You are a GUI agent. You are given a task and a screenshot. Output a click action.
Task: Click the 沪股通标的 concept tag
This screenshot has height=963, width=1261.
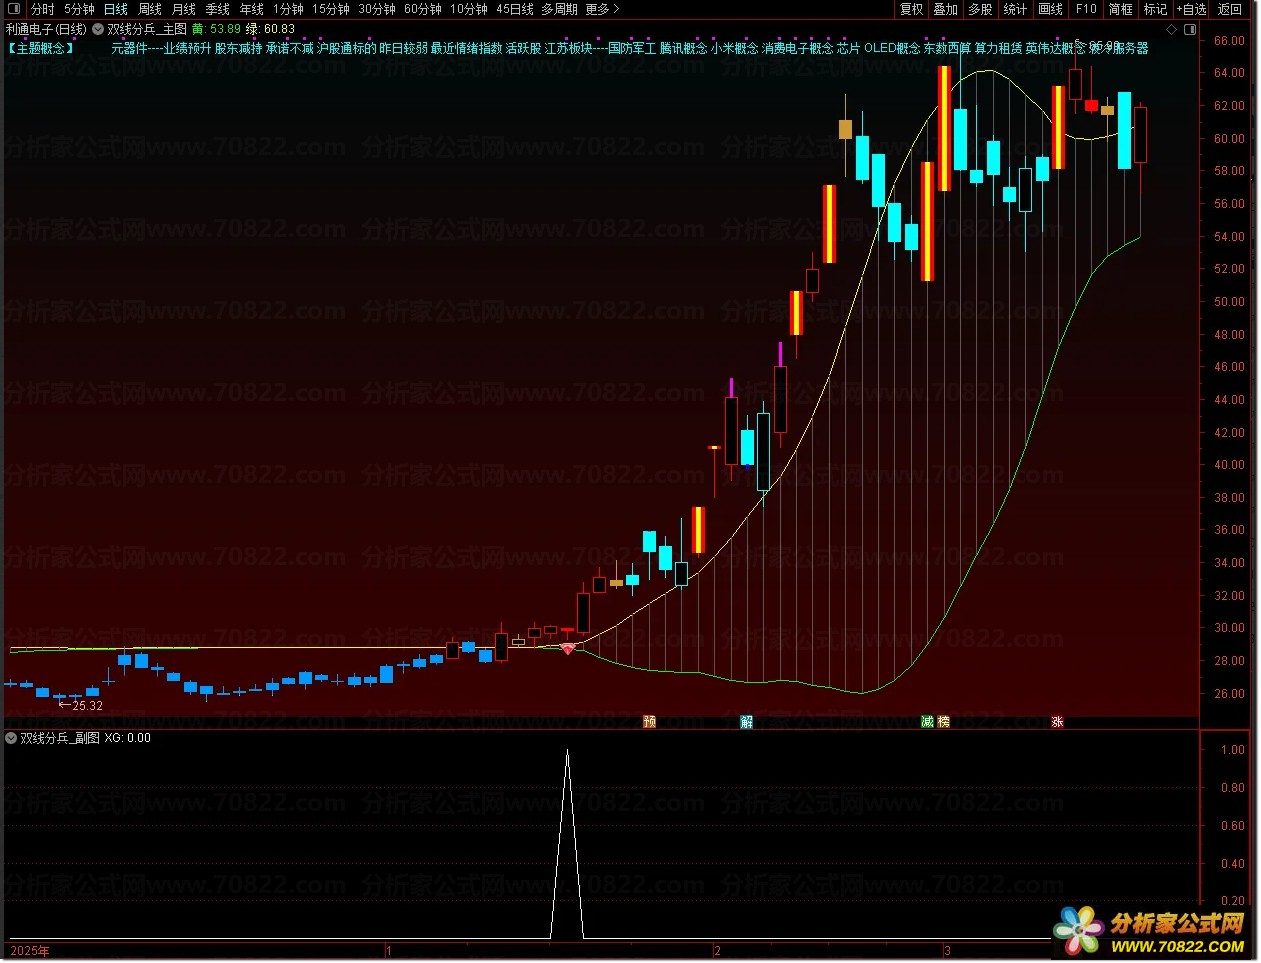346,48
